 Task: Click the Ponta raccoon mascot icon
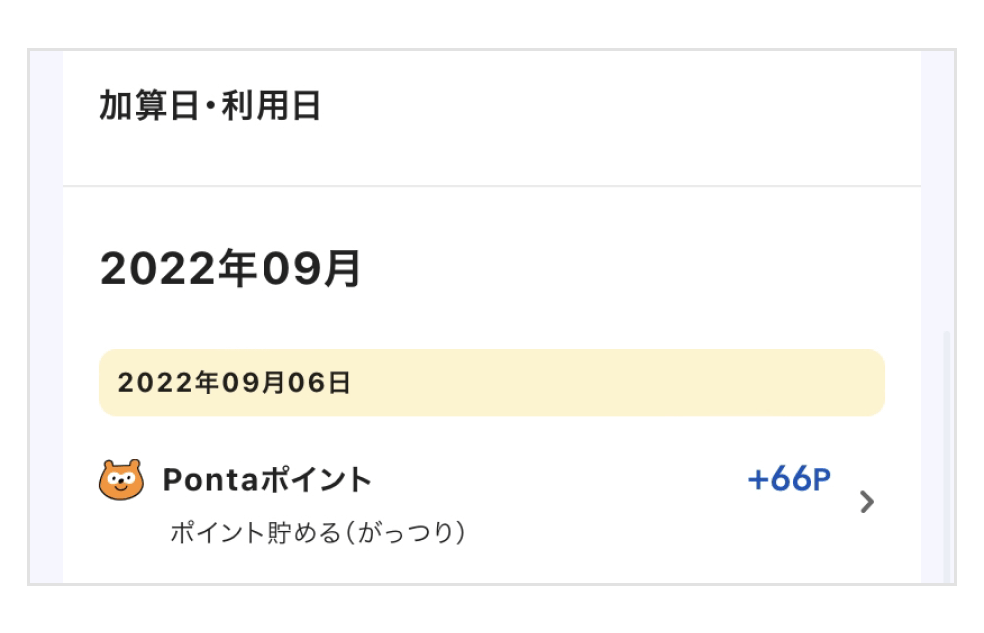pos(121,481)
